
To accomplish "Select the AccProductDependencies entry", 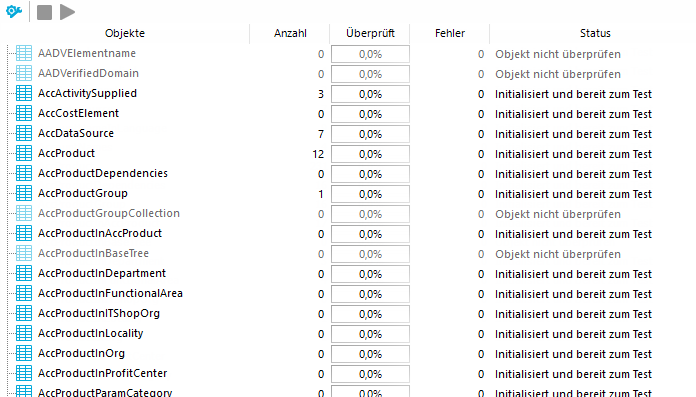I will (x=103, y=173).
